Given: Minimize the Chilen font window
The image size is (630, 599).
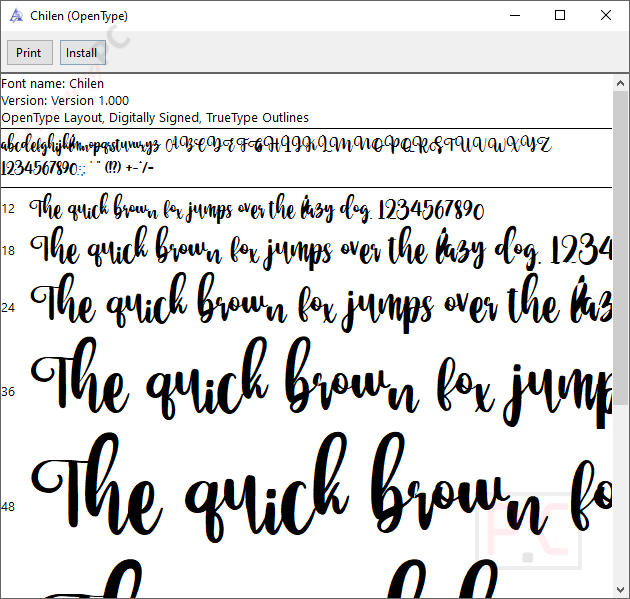Looking at the screenshot, I should coord(515,16).
